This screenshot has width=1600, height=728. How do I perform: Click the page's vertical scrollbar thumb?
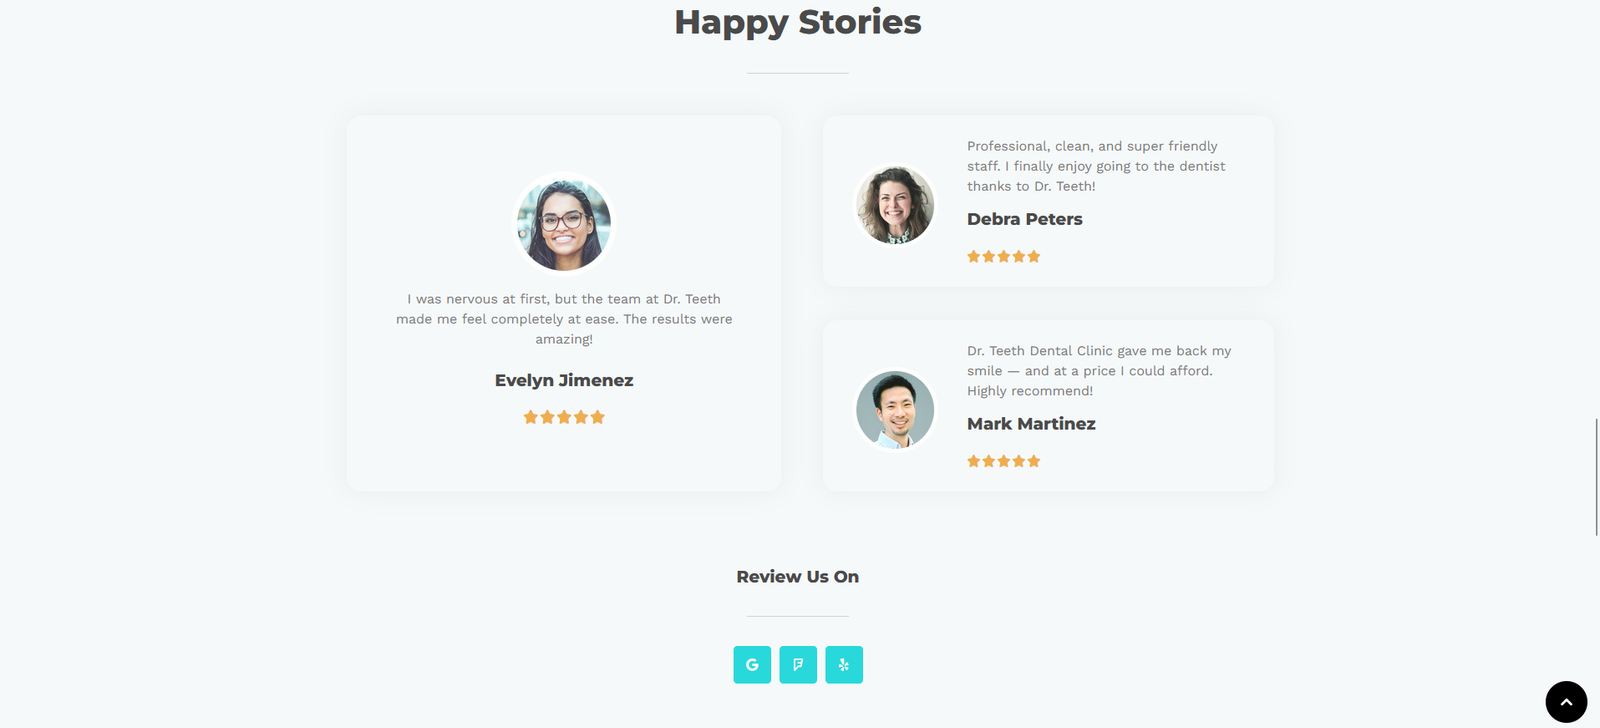(1596, 477)
